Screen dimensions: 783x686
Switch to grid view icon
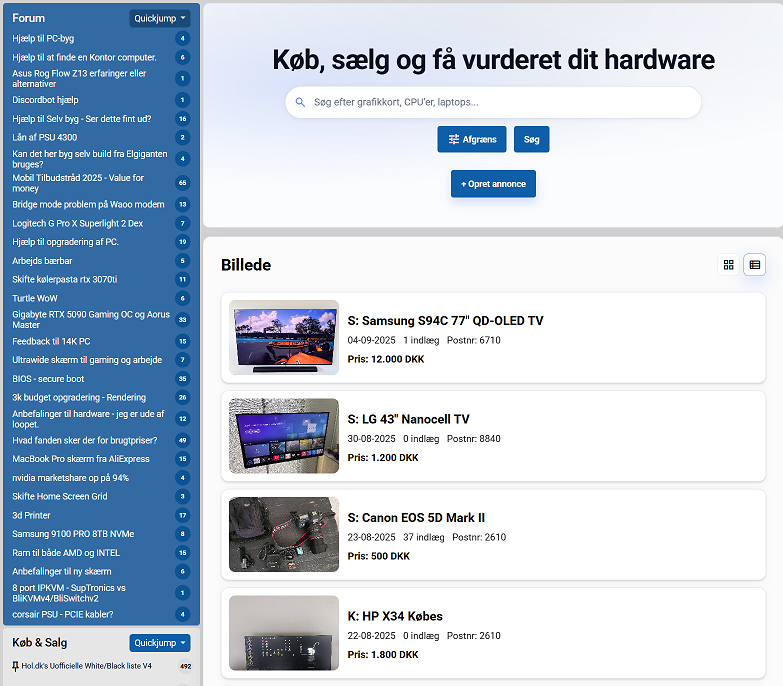click(x=729, y=265)
